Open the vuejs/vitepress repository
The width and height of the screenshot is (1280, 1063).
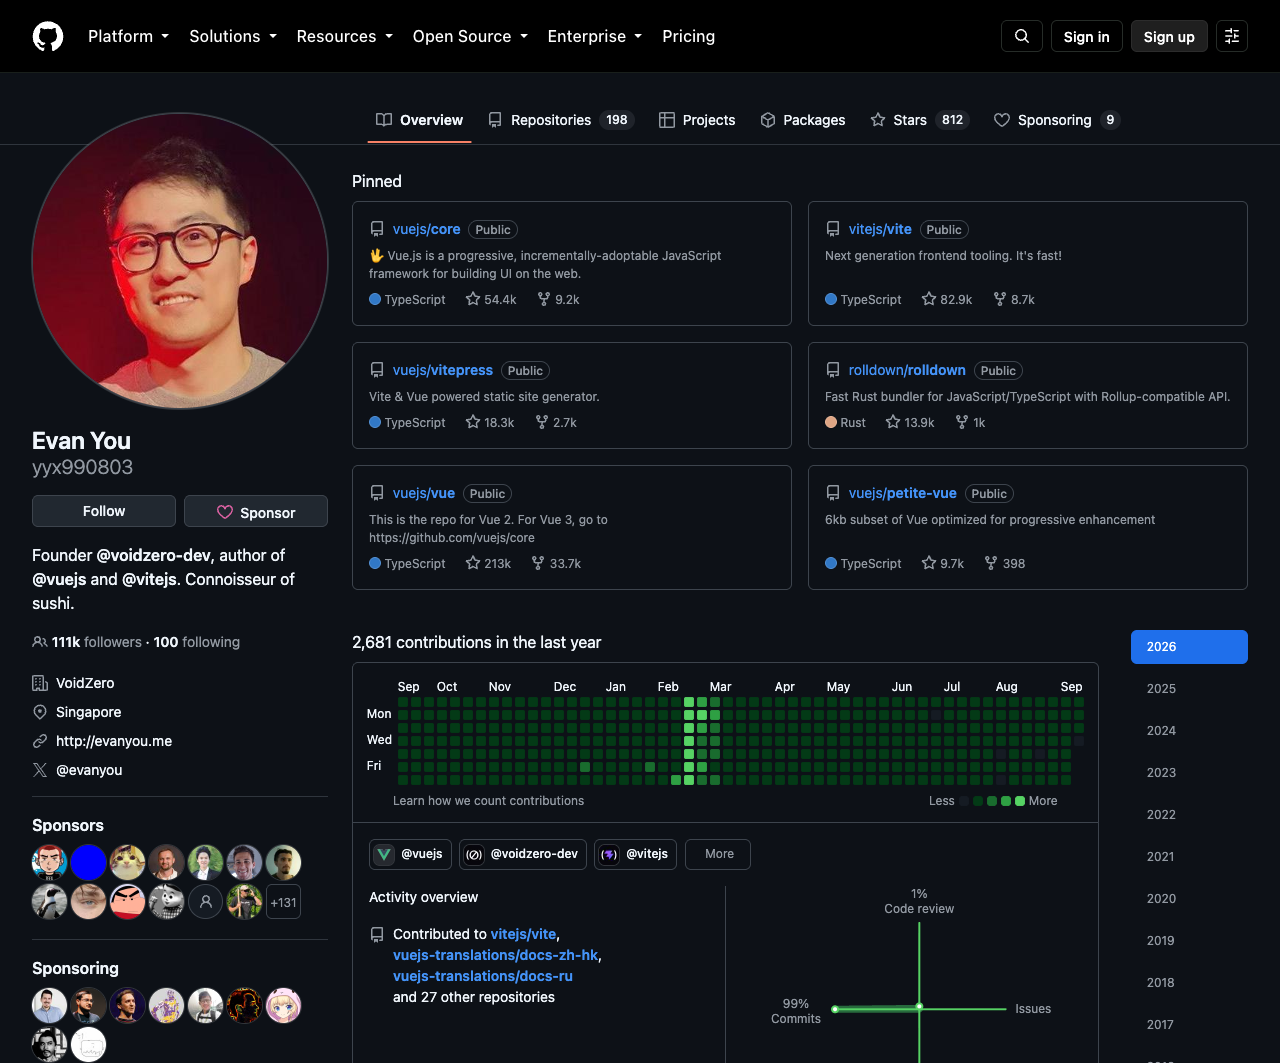pyautogui.click(x=443, y=370)
